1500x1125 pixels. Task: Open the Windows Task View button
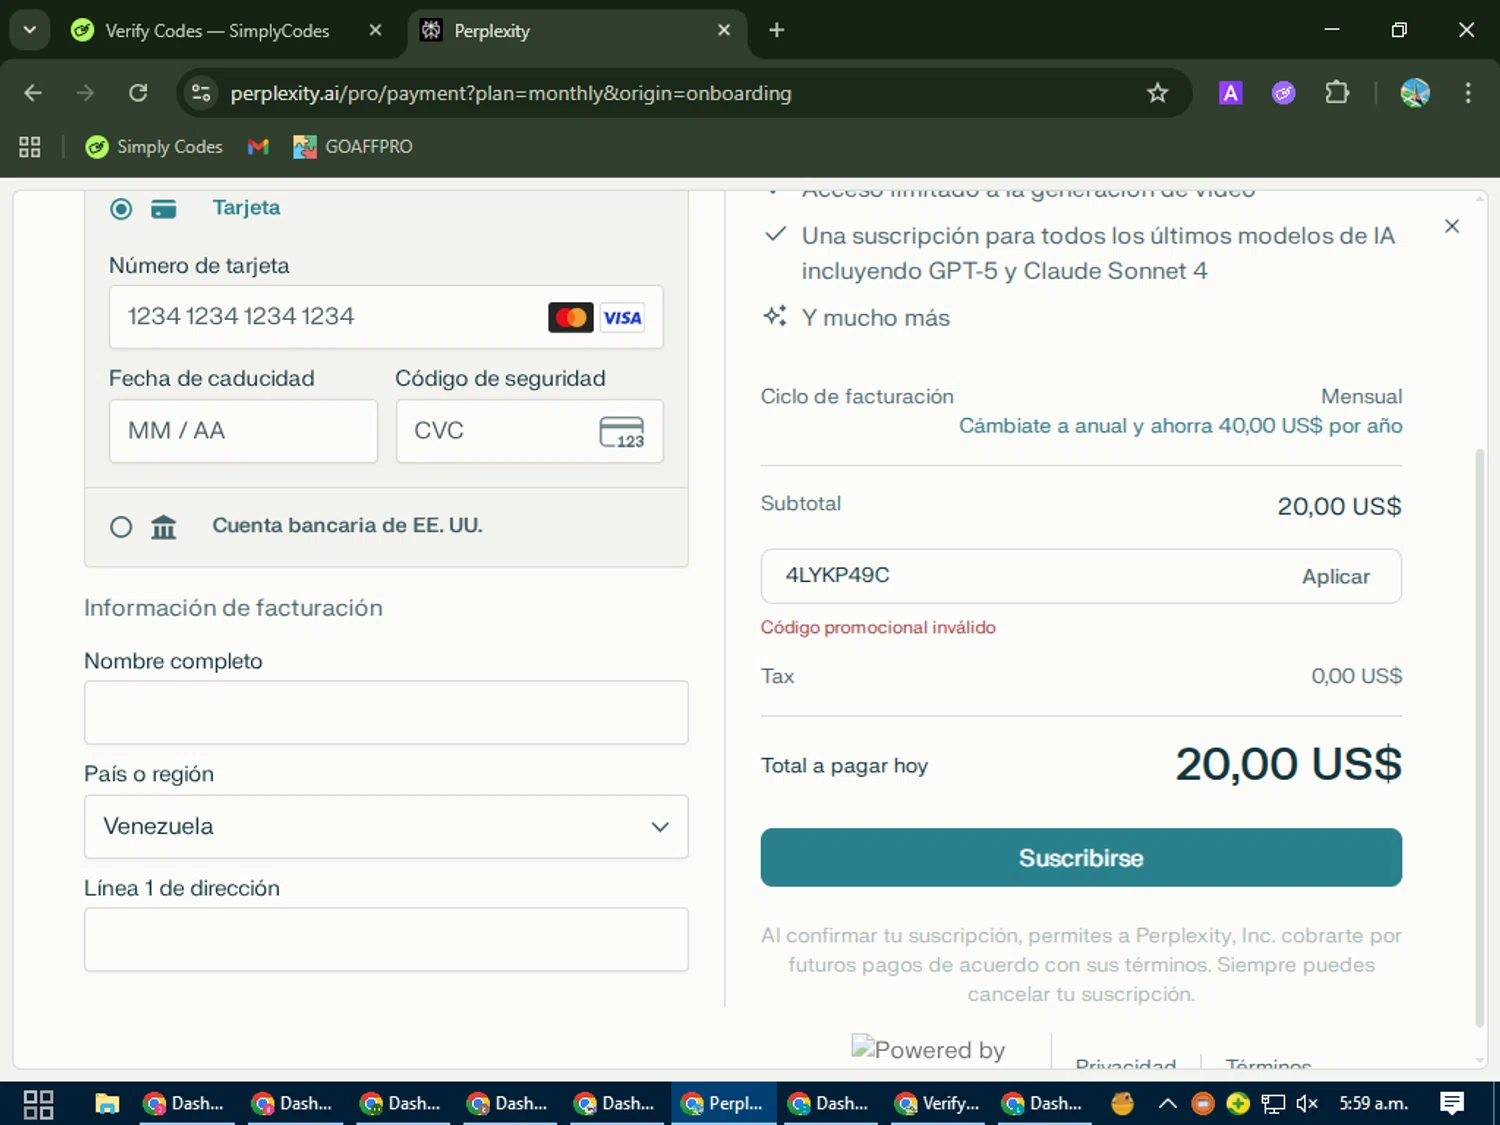[38, 1104]
